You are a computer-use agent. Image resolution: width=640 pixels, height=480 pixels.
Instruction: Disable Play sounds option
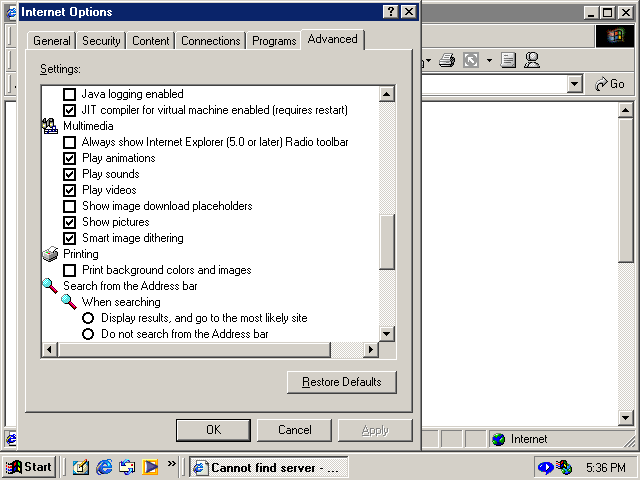tap(69, 174)
